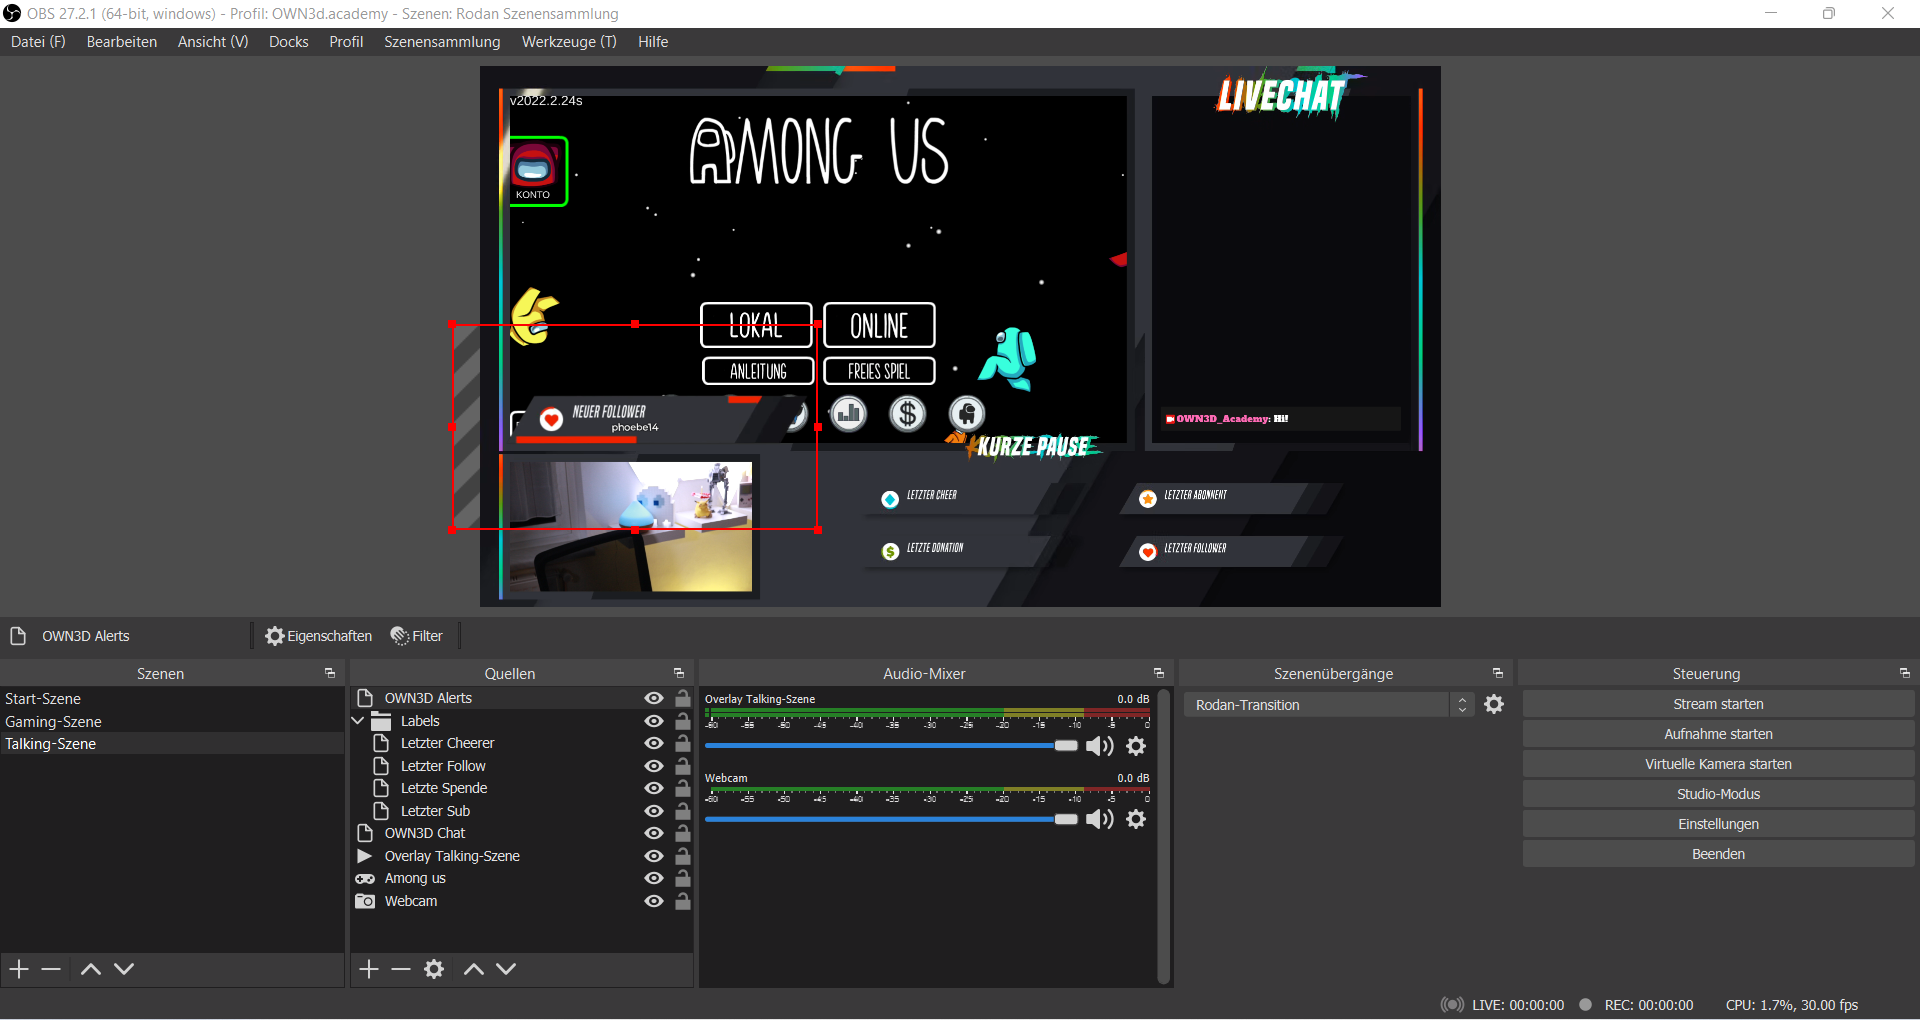1920x1020 pixels.
Task: Open the Szenensammlung menu
Action: click(442, 42)
